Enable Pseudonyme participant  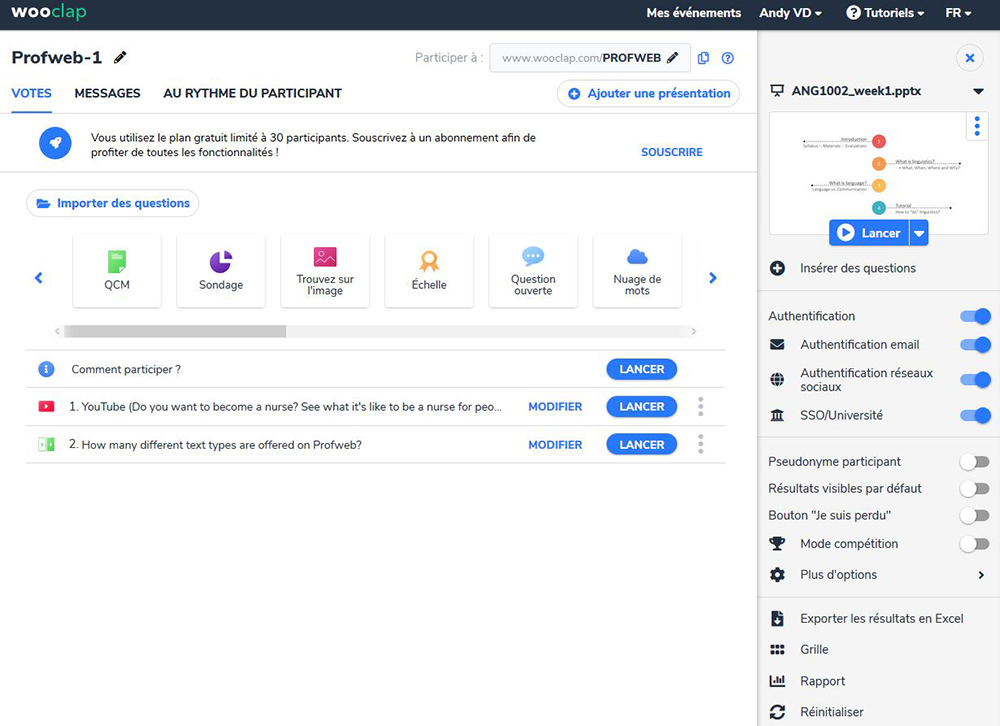pyautogui.click(x=975, y=461)
